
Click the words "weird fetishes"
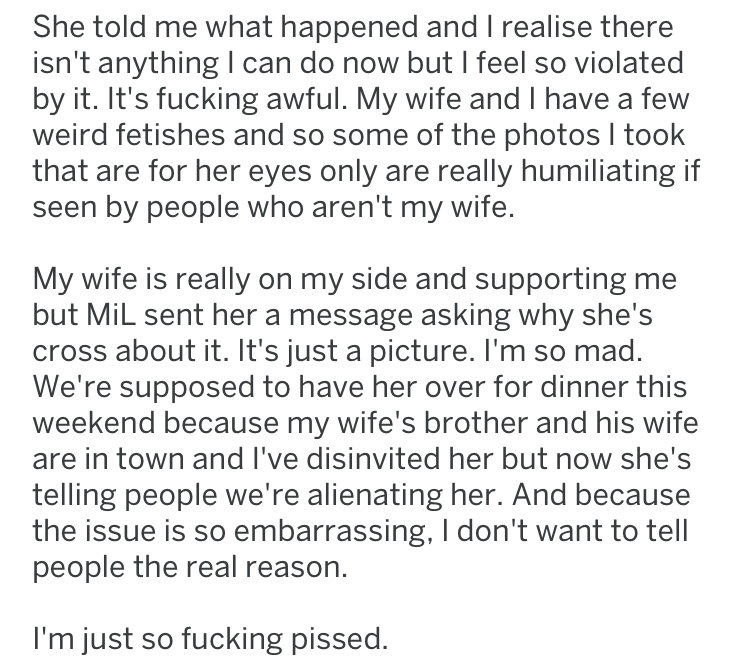coord(128,135)
